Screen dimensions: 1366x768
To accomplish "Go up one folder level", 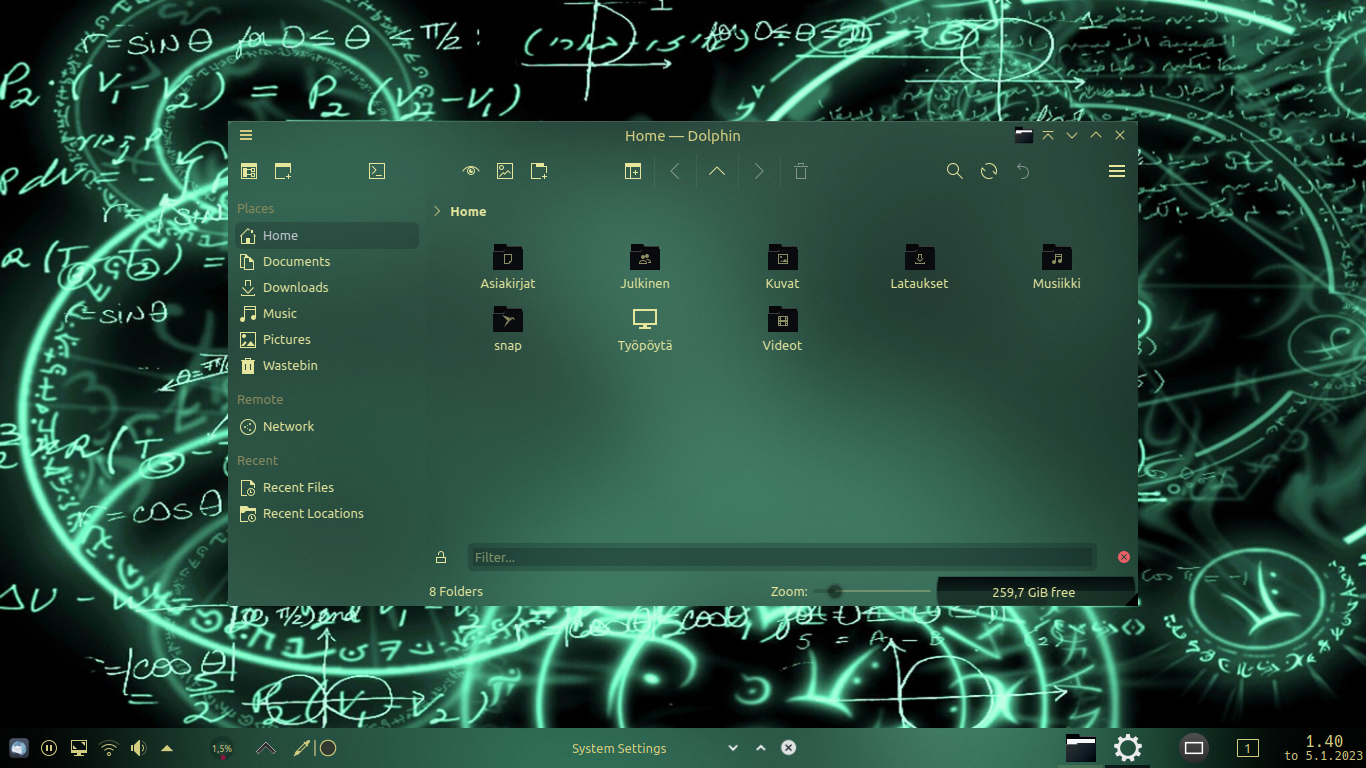I will [717, 171].
